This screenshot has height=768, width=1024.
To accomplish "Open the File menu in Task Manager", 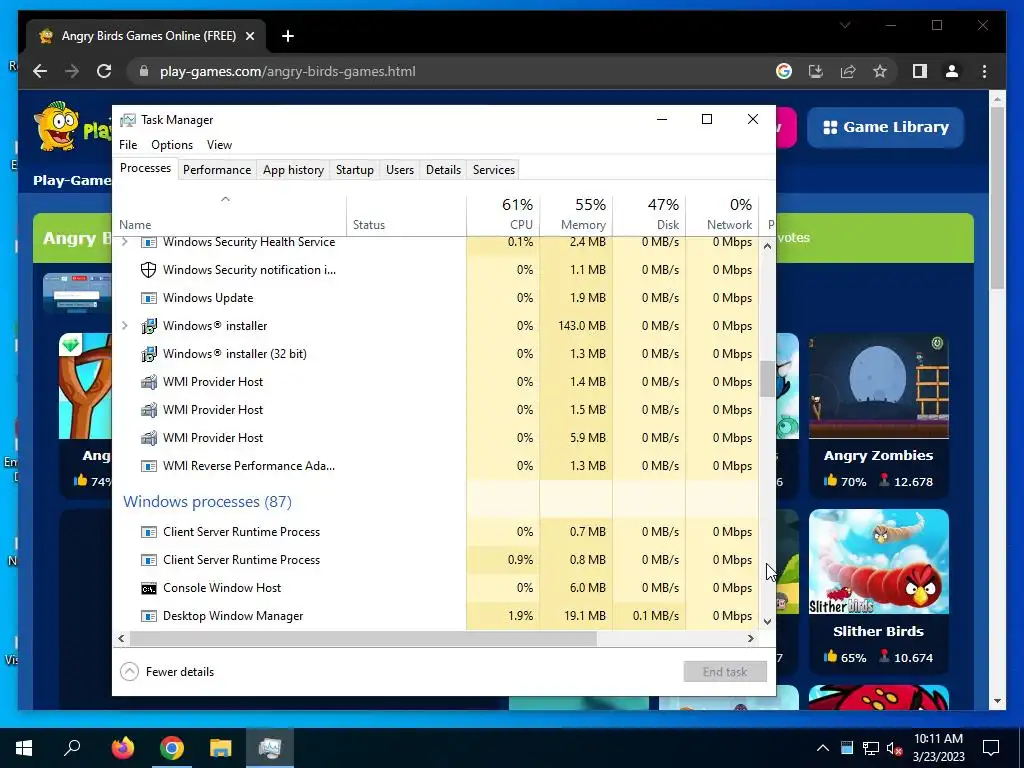I will pos(128,145).
